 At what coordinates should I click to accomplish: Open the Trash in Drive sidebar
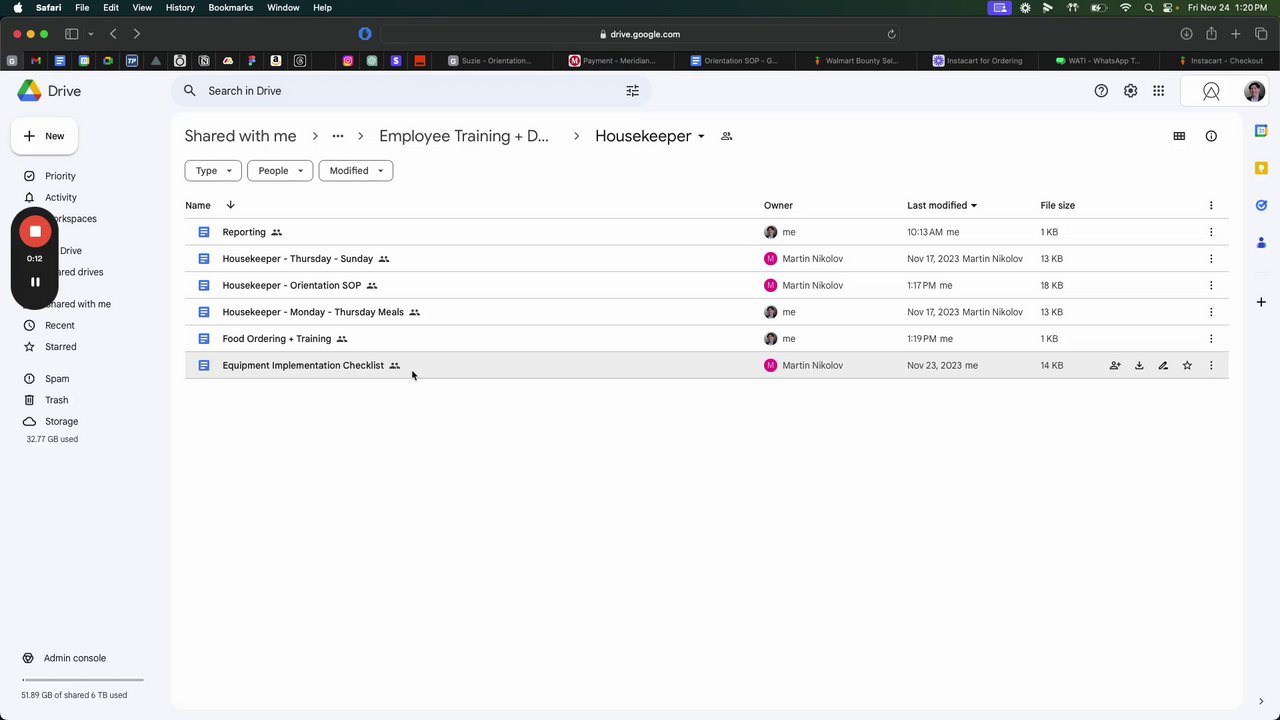(56, 400)
